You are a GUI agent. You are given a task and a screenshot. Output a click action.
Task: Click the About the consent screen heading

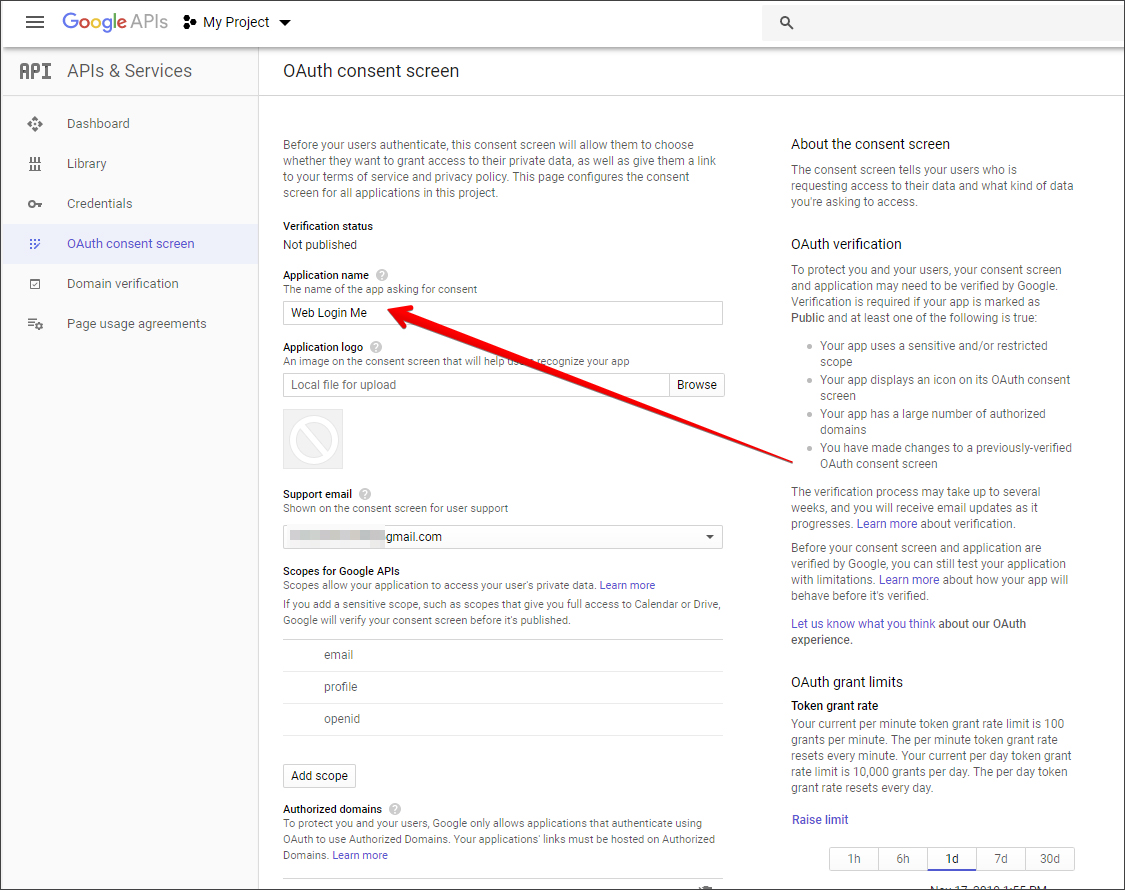coord(870,144)
